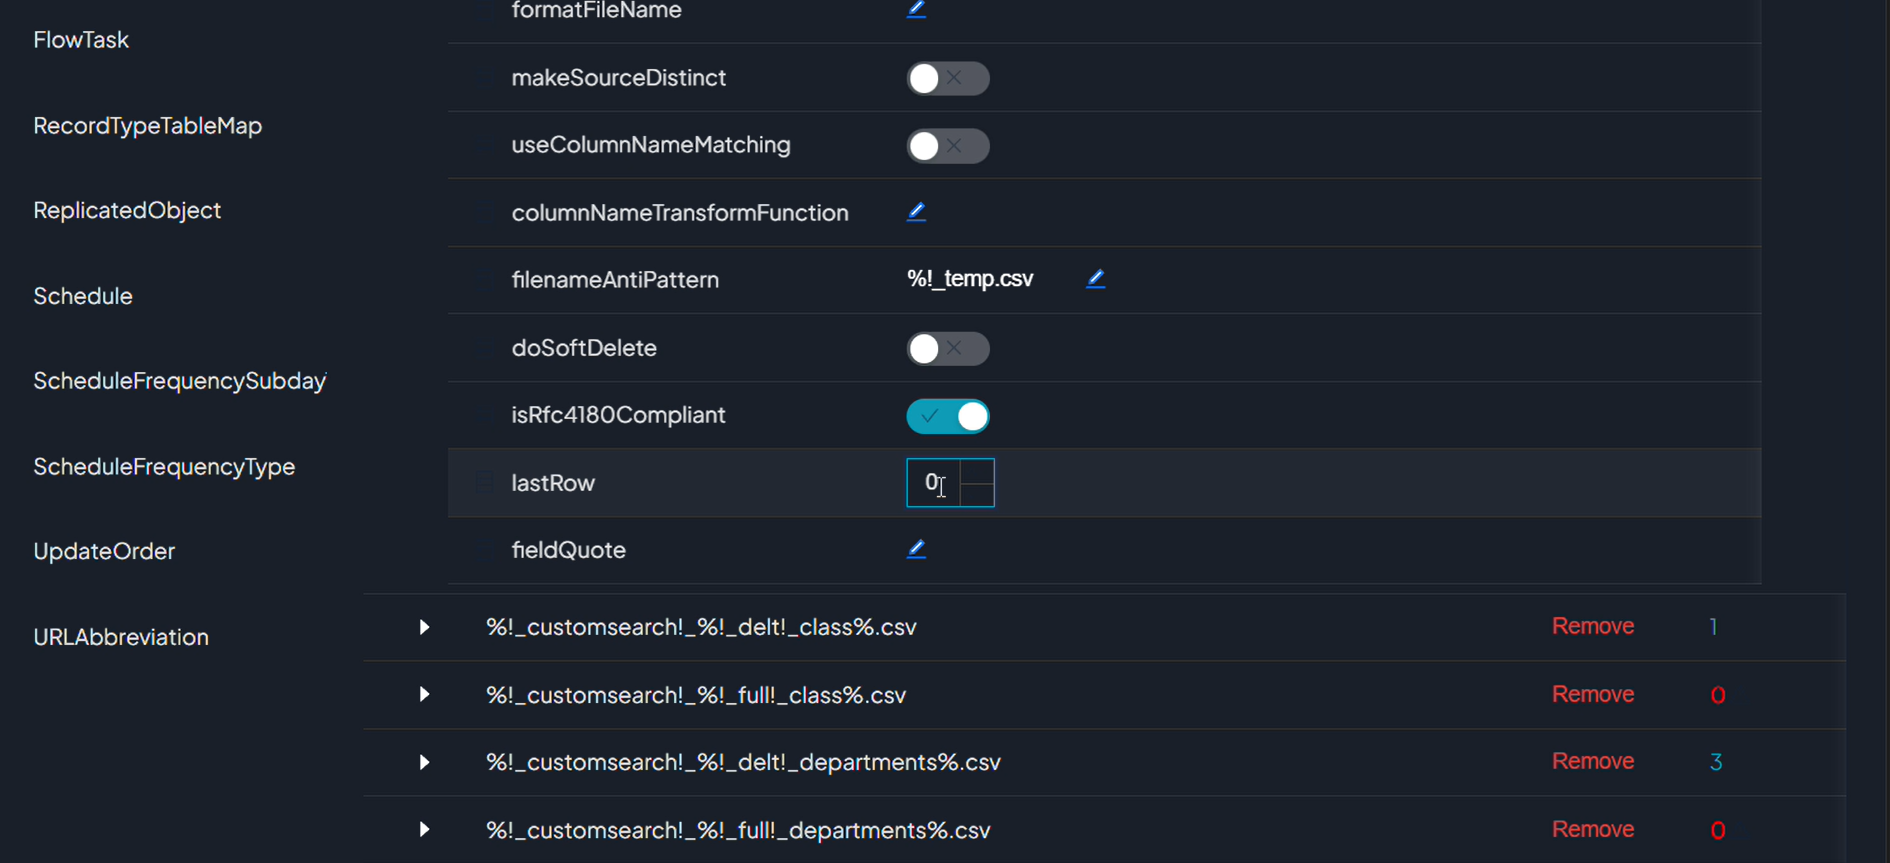Click the doSoftDelete label

584,348
